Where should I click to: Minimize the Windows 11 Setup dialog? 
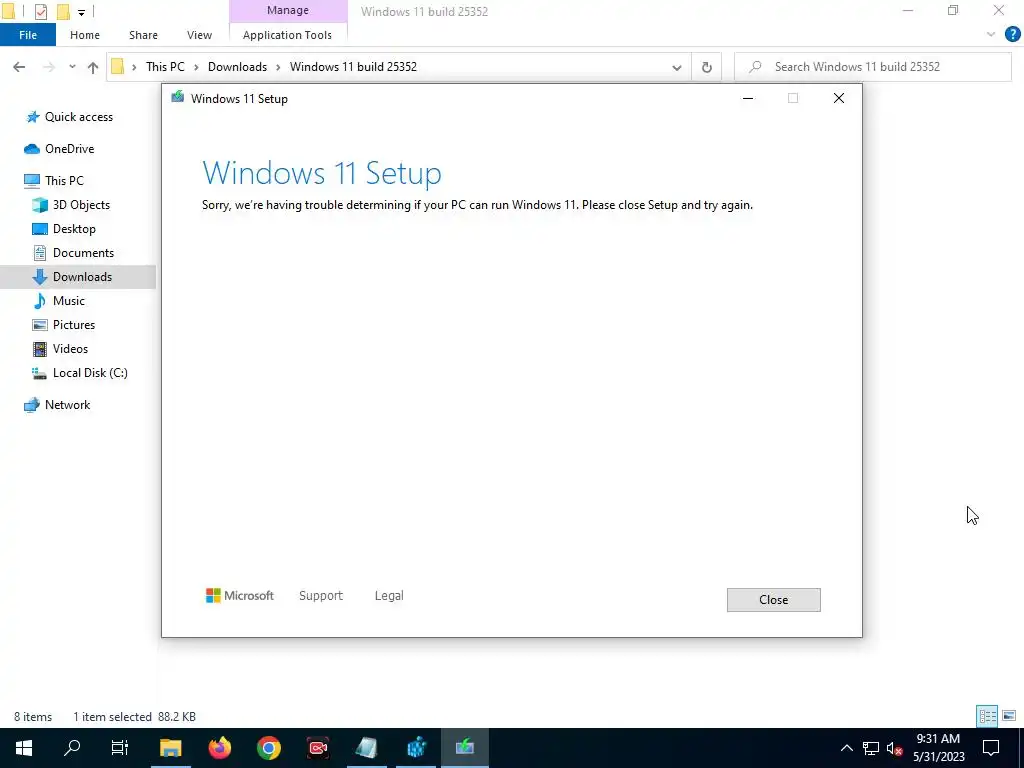[x=748, y=98]
